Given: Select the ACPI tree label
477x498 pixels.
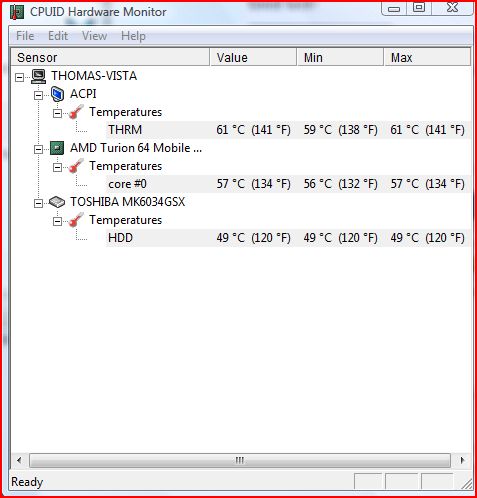Looking at the screenshot, I should click(83, 94).
